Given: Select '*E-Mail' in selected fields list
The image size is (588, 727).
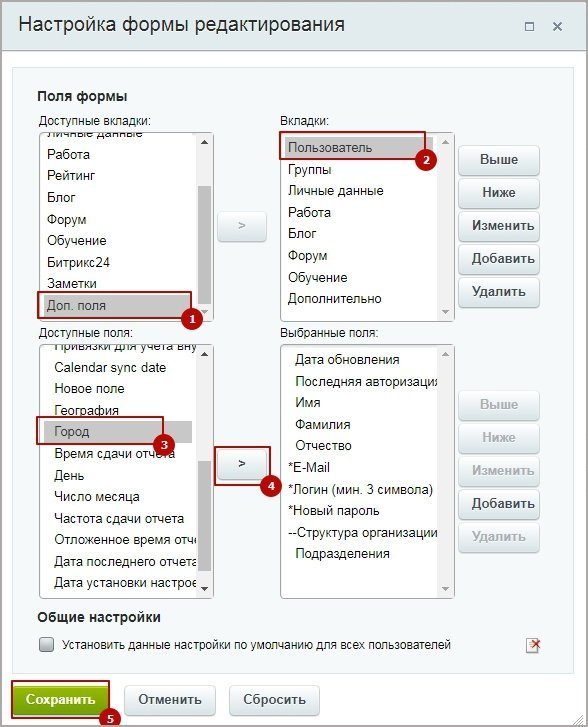Looking at the screenshot, I should click(359, 467).
